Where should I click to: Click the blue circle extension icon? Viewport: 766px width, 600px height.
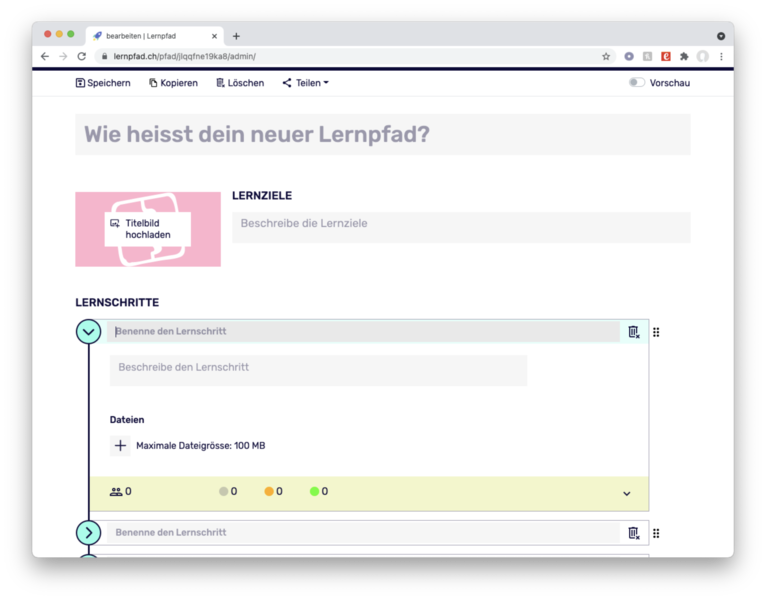629,57
